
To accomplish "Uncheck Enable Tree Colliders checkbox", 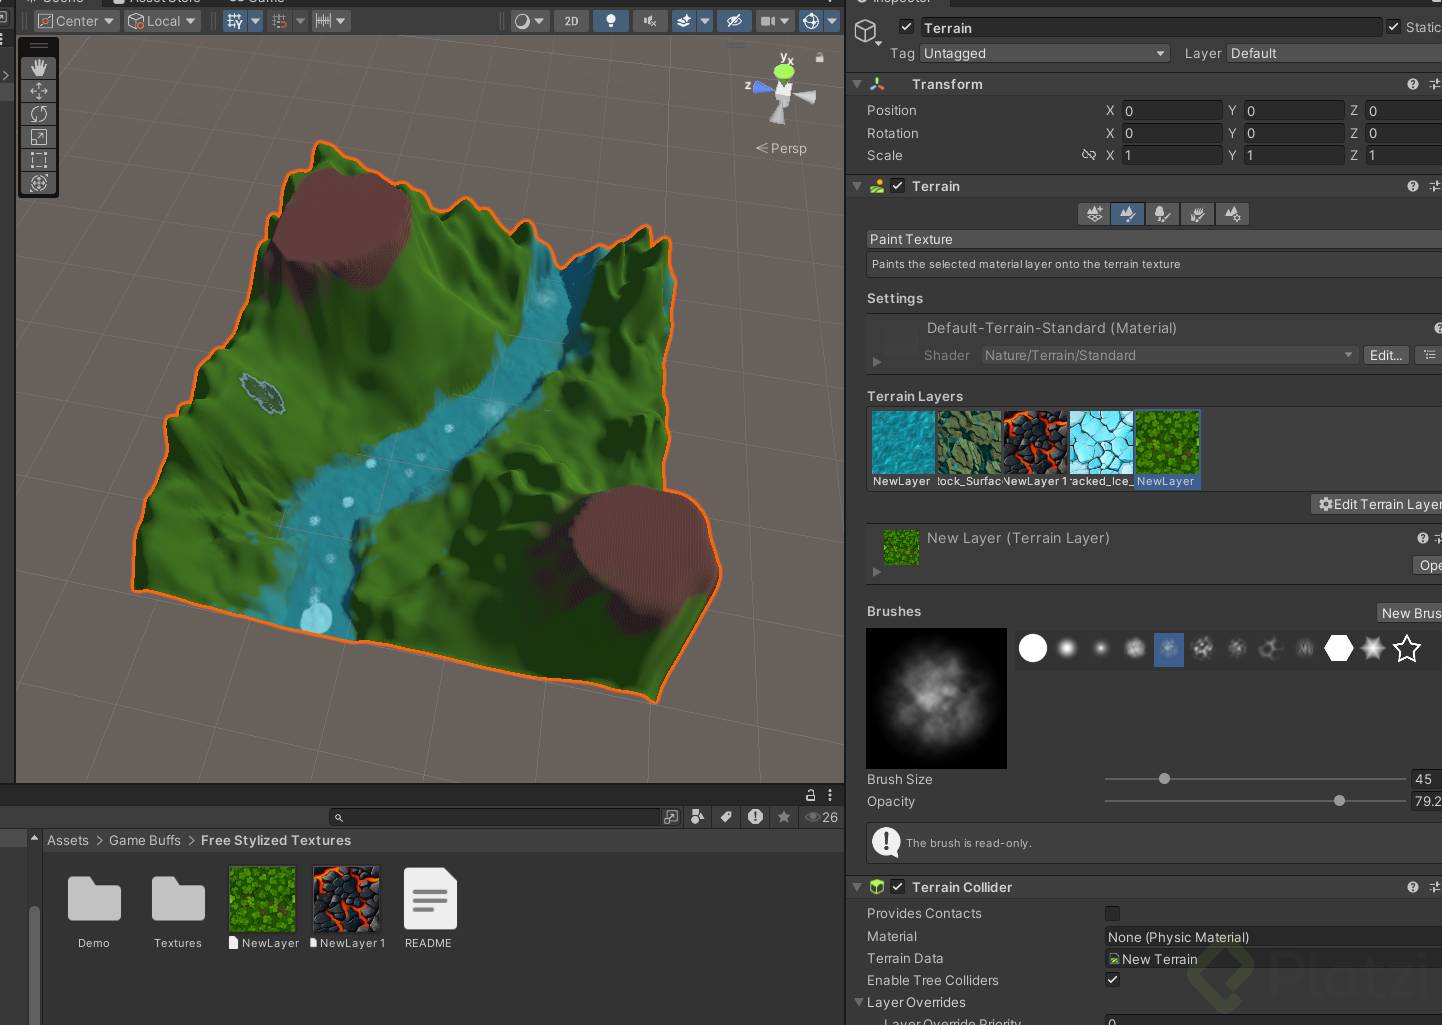I will (1112, 980).
